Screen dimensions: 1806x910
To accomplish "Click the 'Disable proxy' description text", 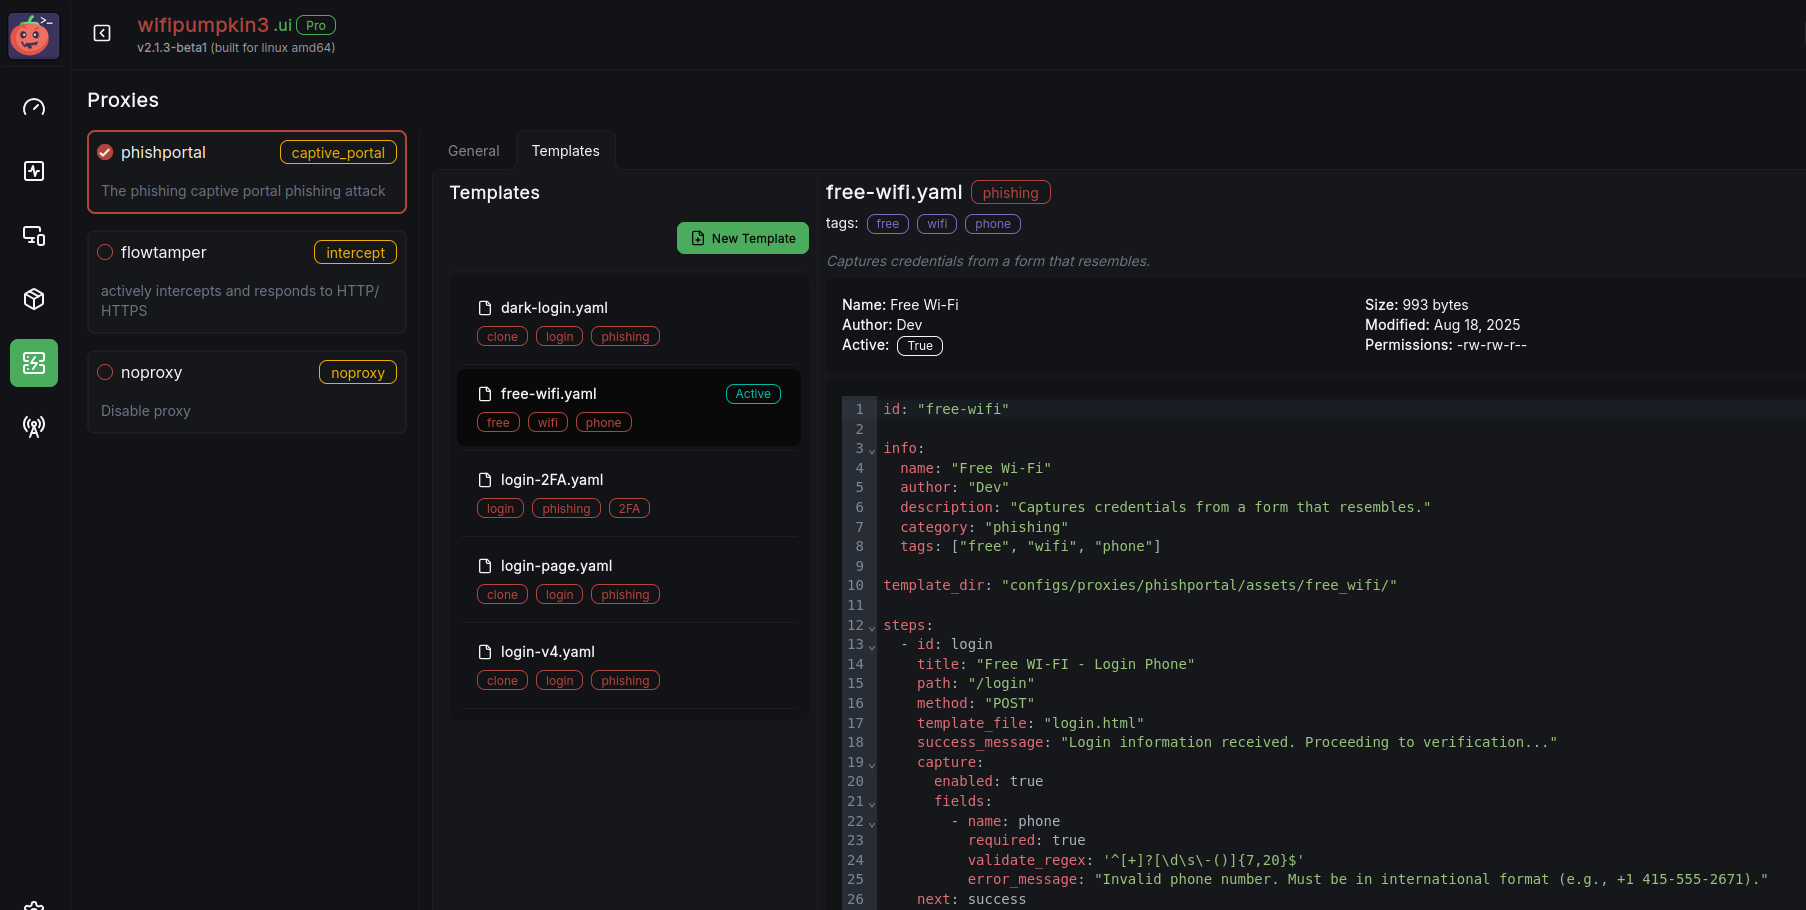I will point(146,411).
